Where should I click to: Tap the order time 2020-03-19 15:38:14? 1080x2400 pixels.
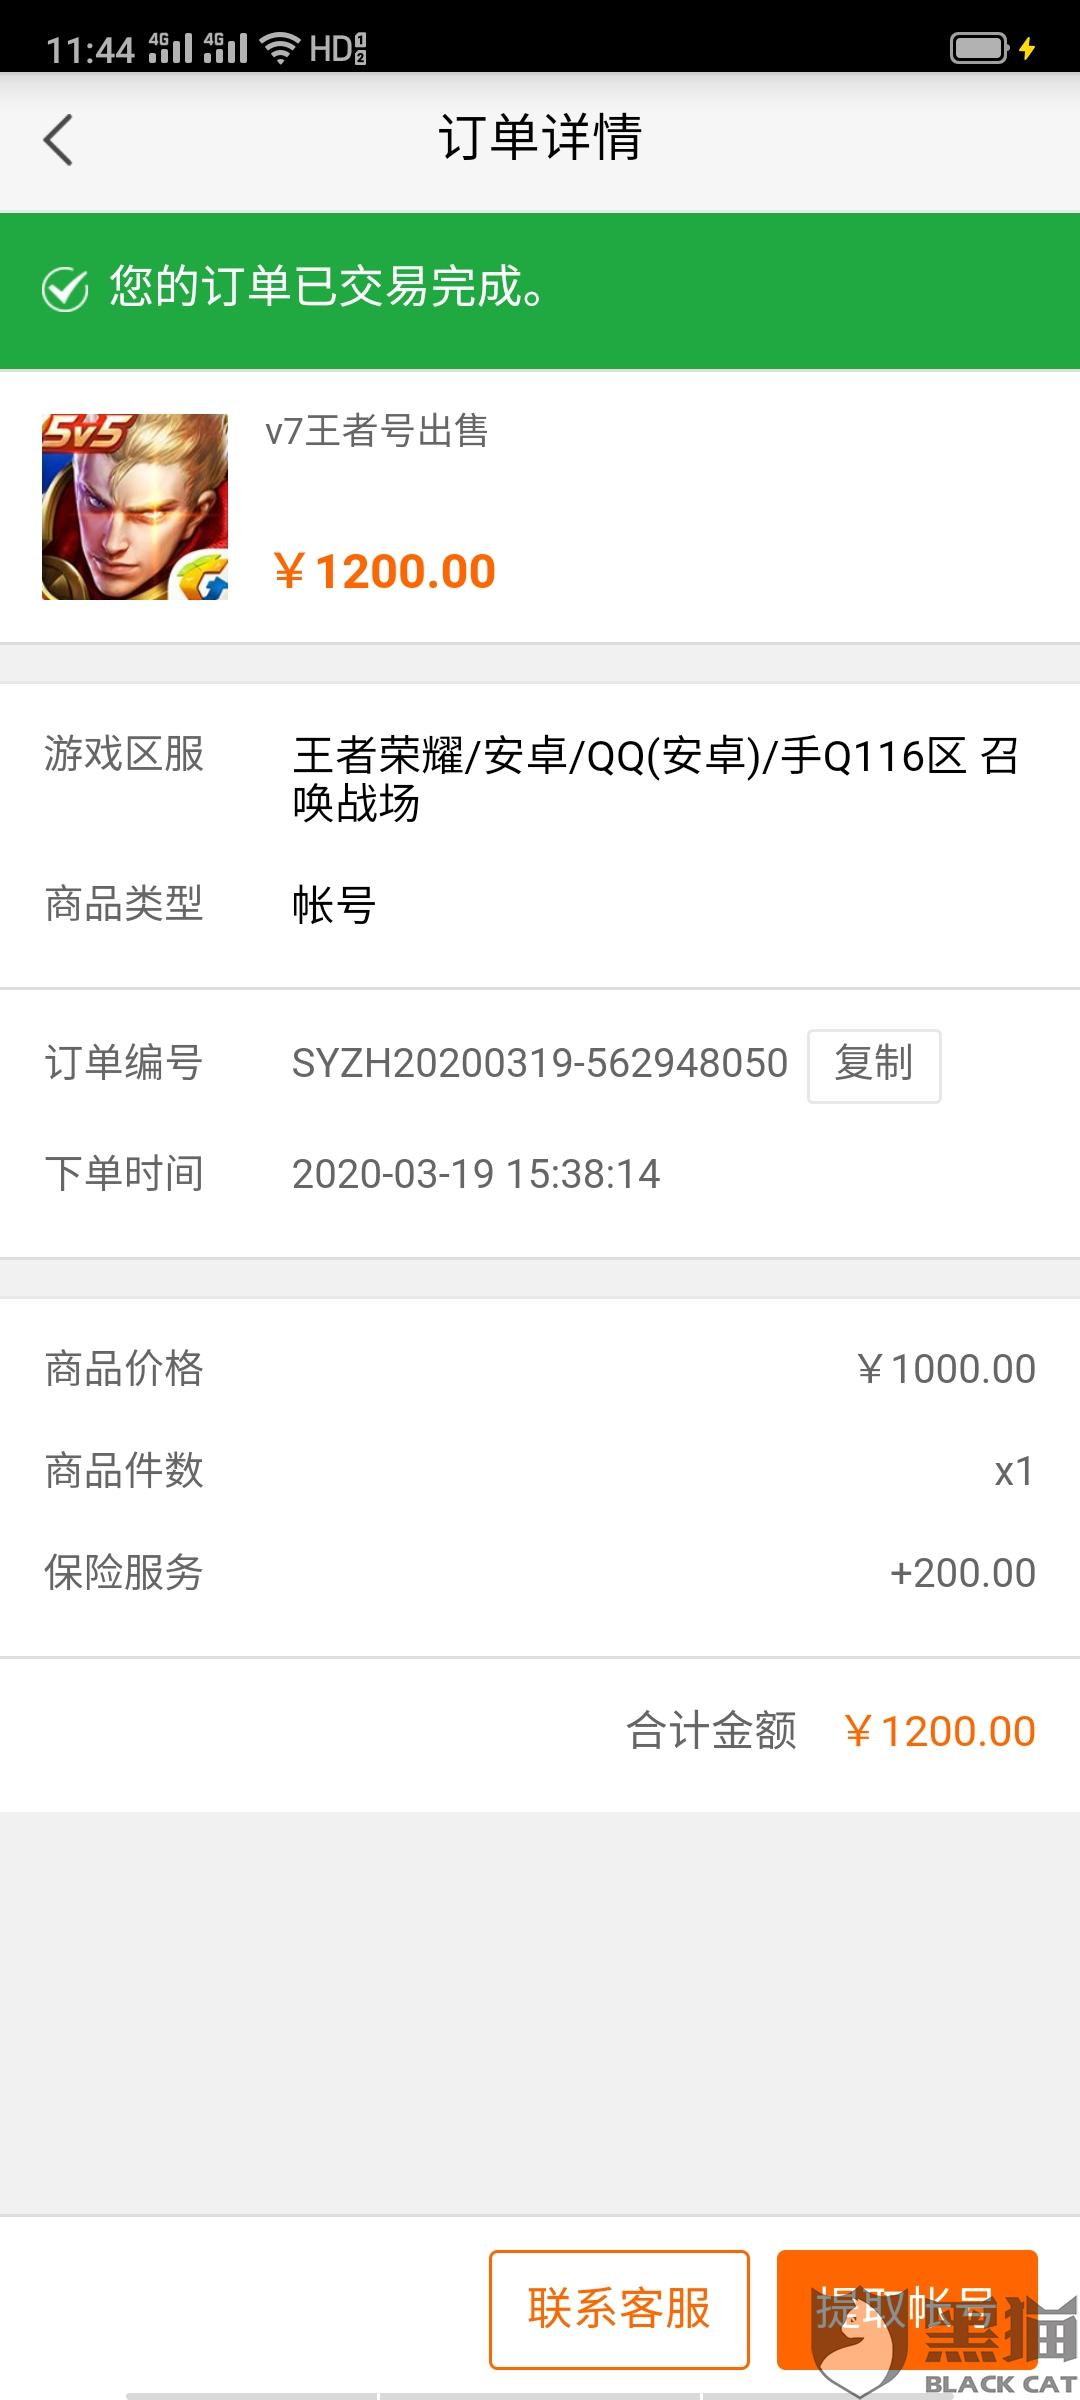(x=476, y=1174)
